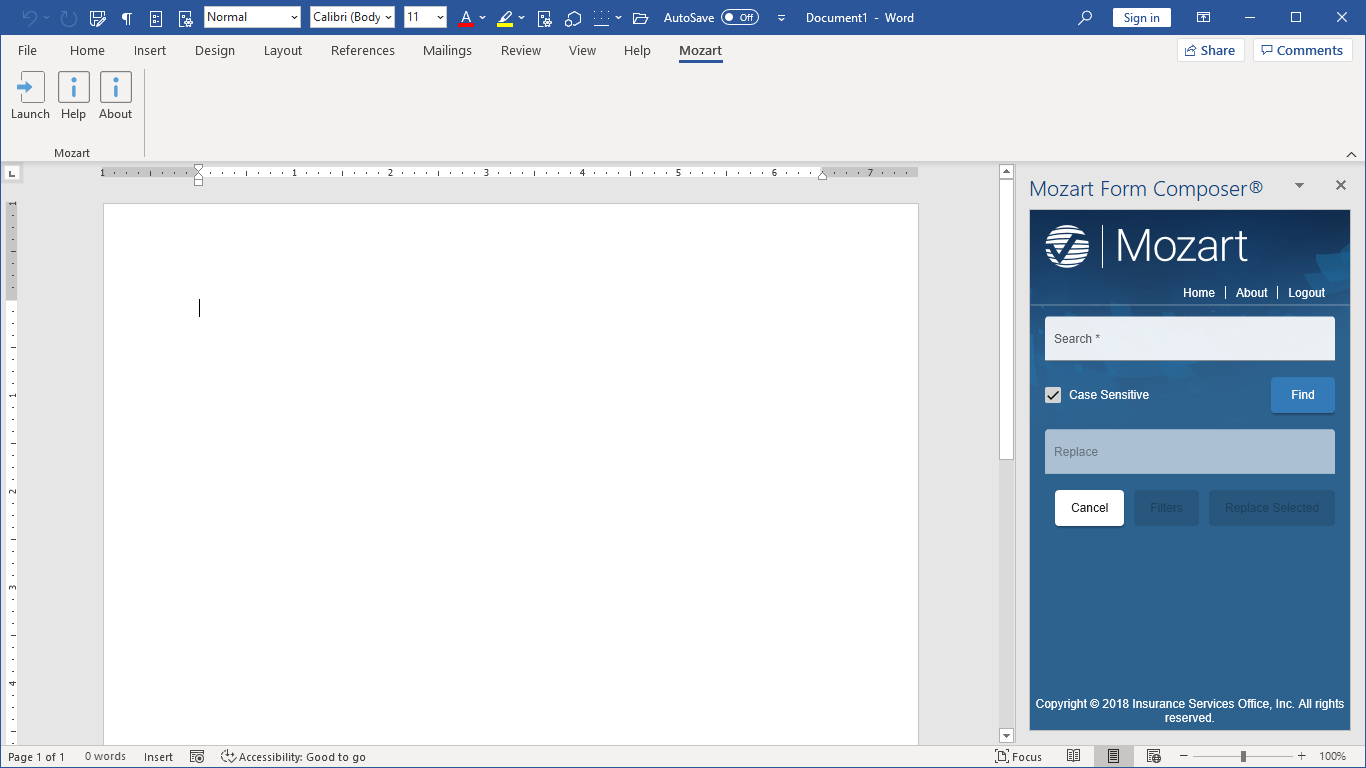This screenshot has height=768, width=1366.
Task: Click the font color A icon
Action: 465,18
